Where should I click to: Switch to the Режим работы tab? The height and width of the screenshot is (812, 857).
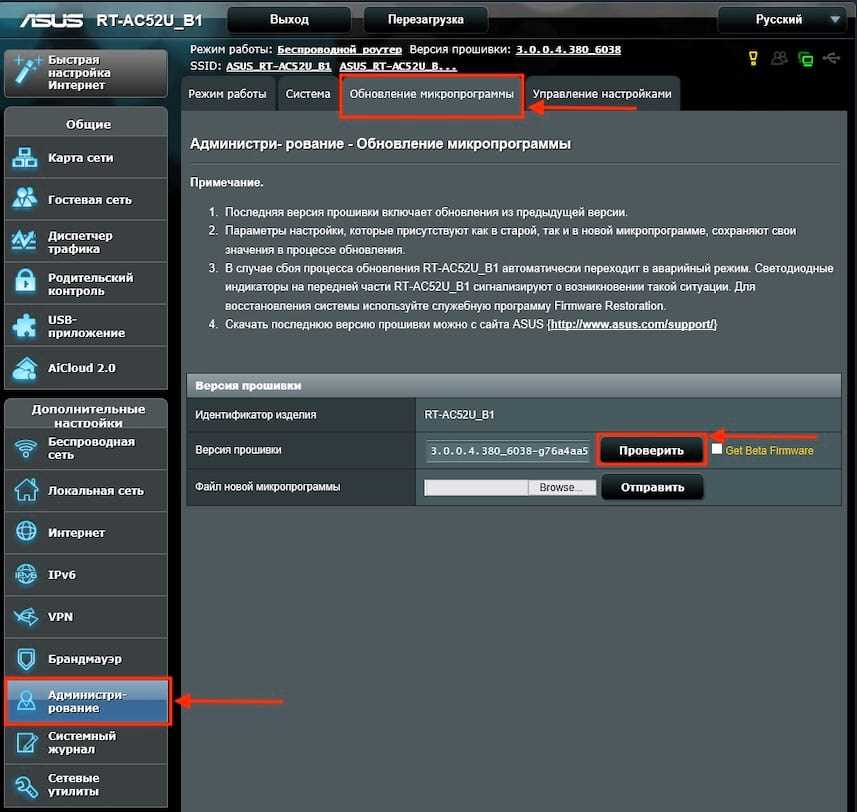227,94
